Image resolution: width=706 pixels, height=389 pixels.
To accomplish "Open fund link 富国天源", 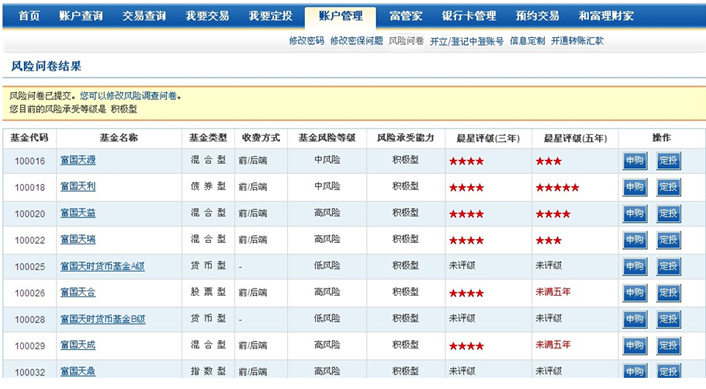I will 78,160.
